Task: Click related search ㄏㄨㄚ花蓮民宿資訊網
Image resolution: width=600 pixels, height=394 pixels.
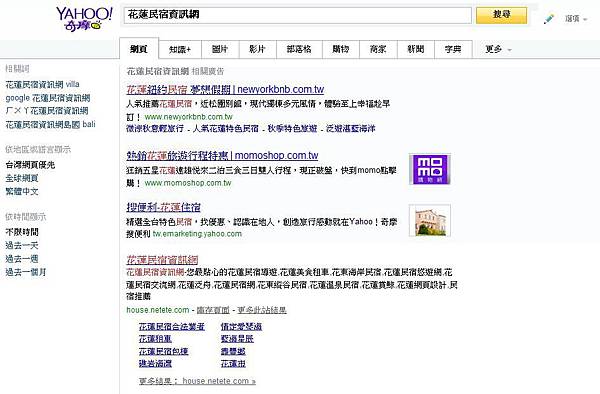Action: (47, 111)
